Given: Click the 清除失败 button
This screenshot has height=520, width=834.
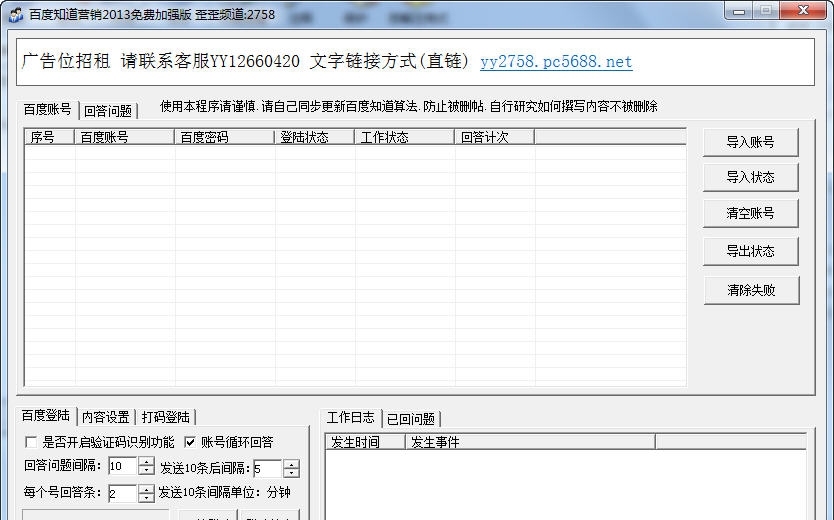Looking at the screenshot, I should coord(751,290).
